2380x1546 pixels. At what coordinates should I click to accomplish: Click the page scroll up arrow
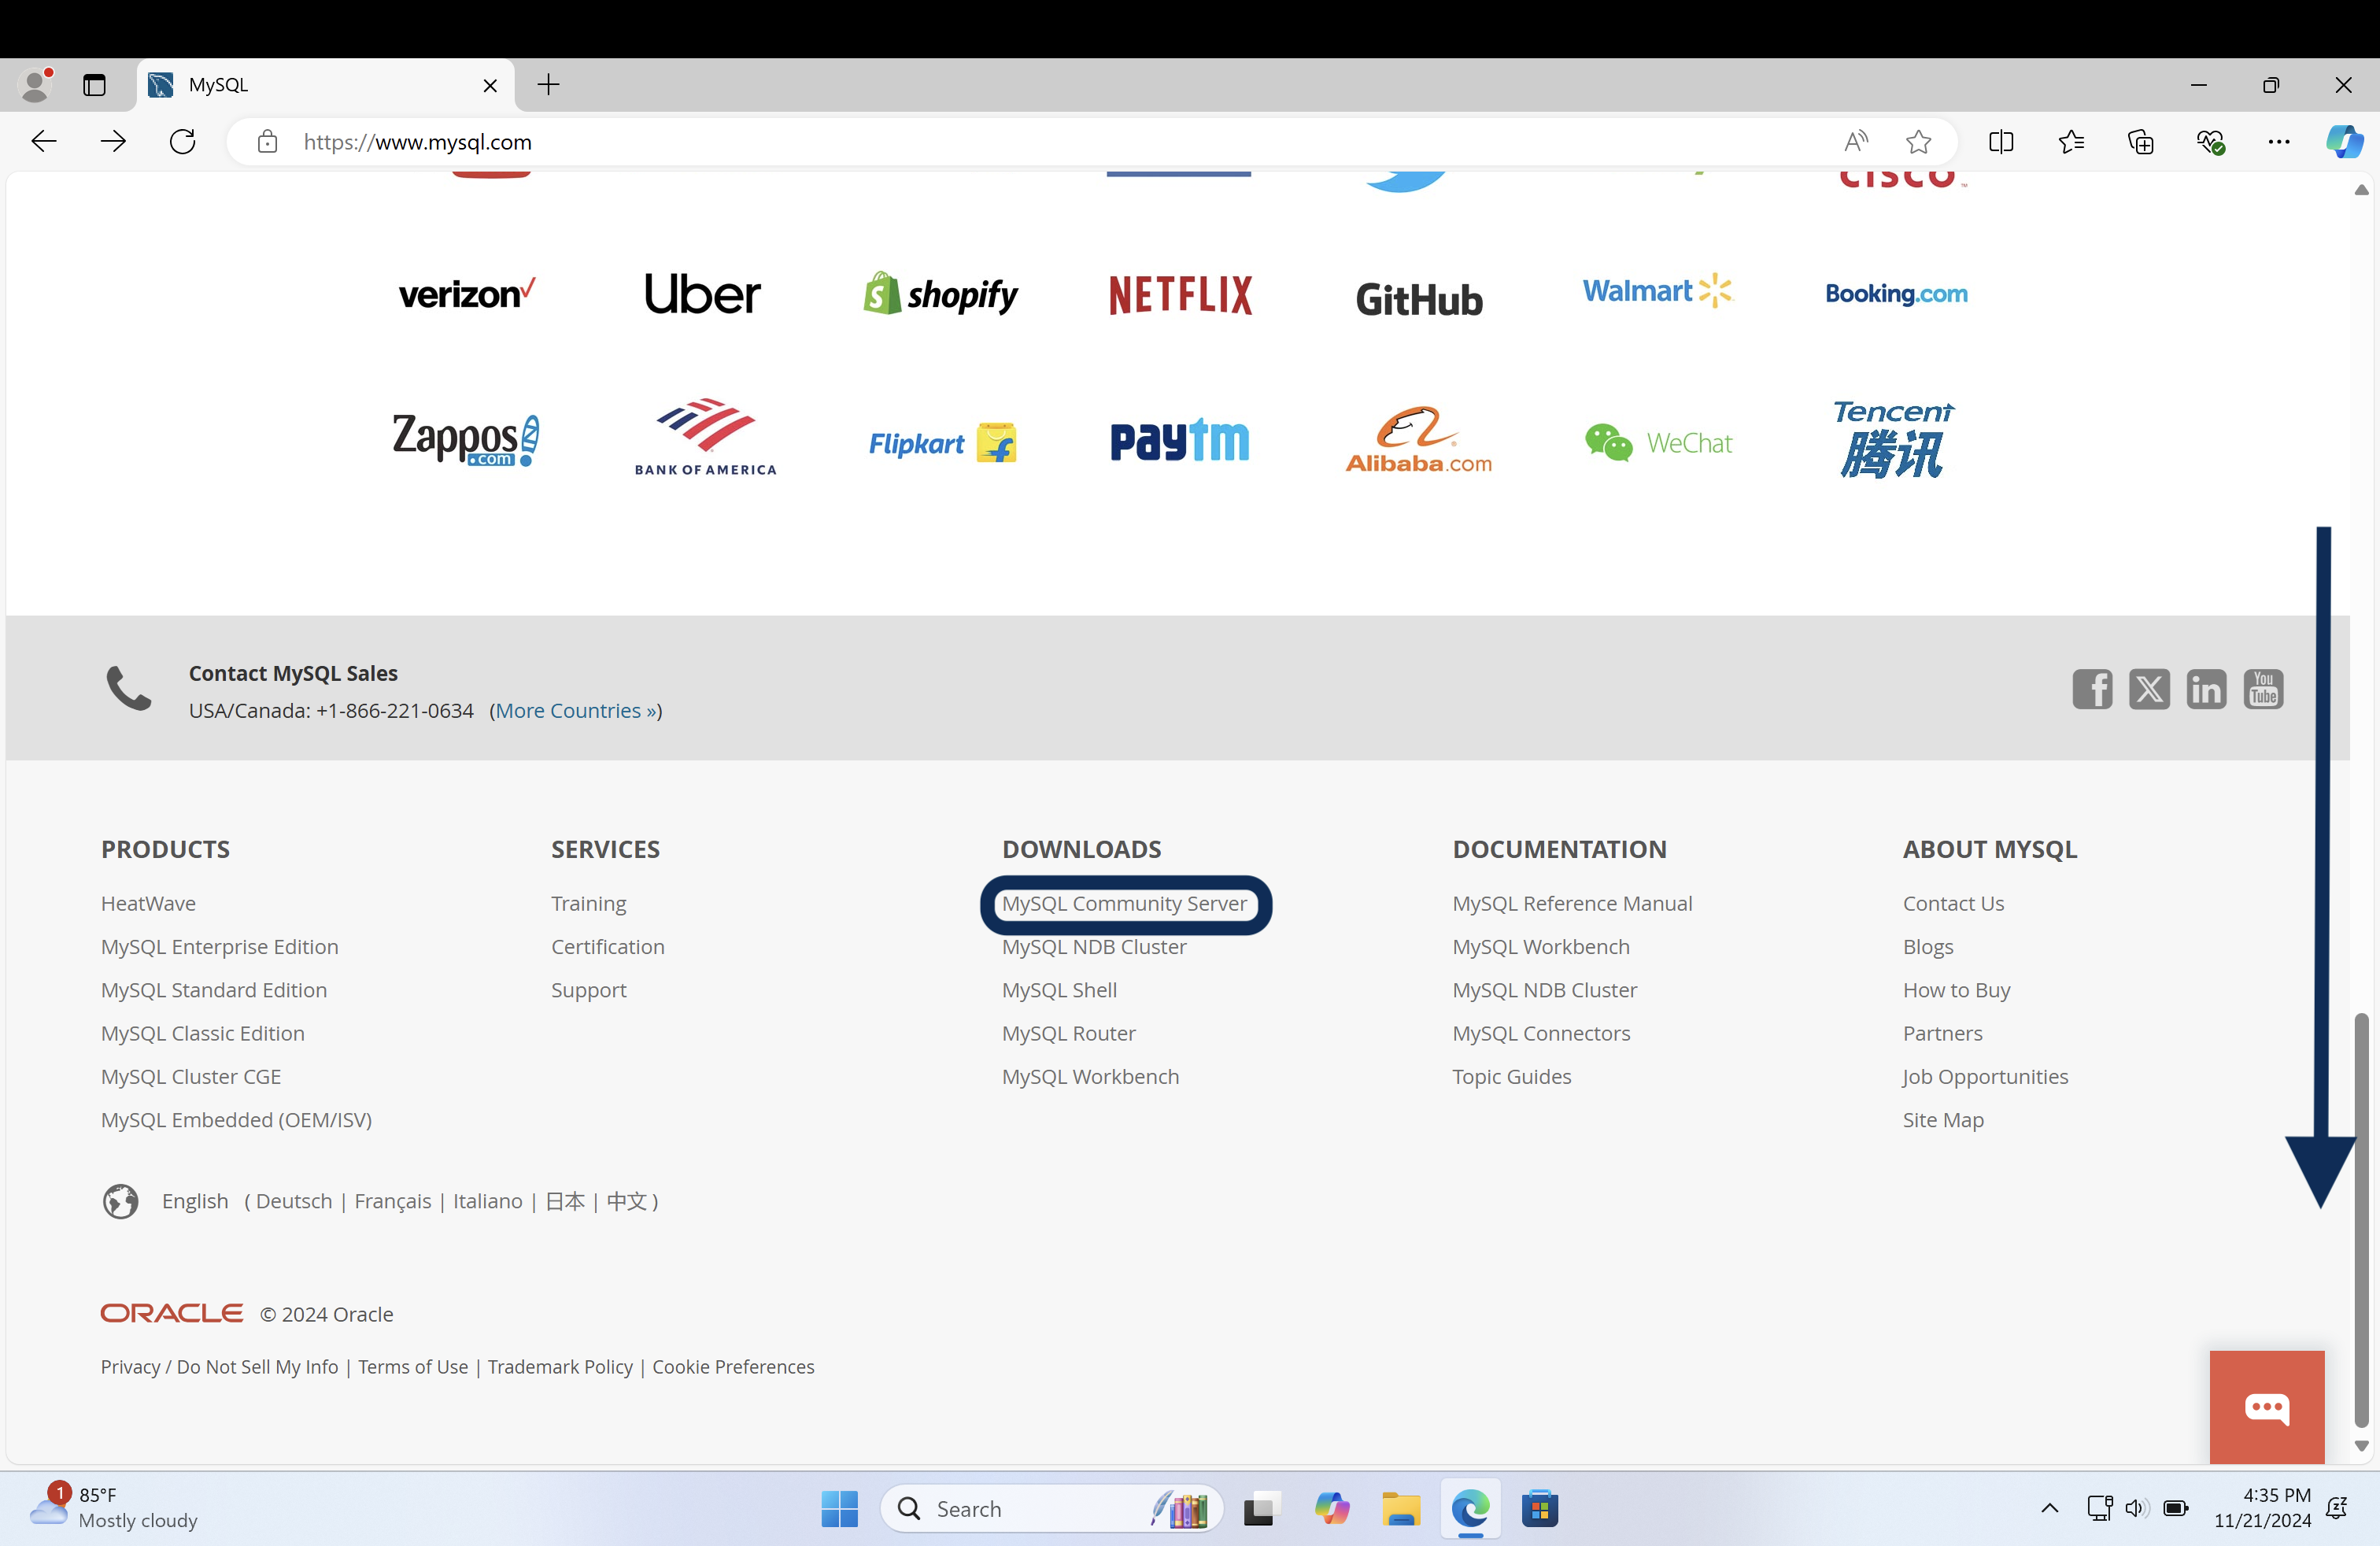click(x=2361, y=190)
